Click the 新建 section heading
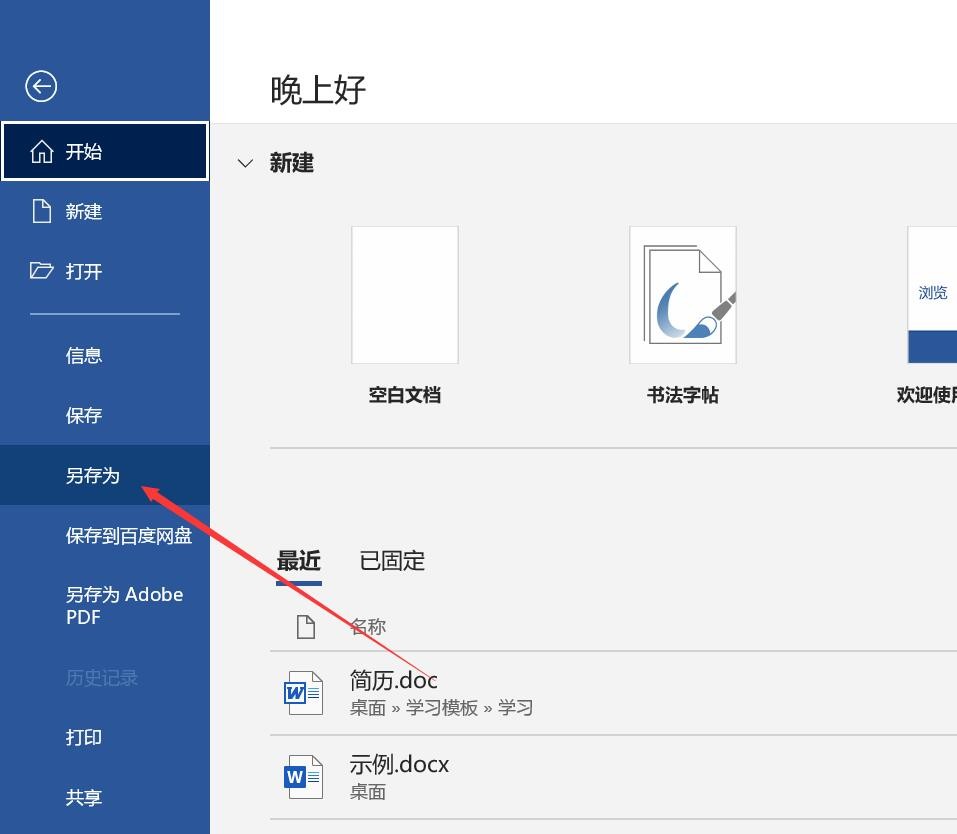The width and height of the screenshot is (957, 834). [292, 163]
